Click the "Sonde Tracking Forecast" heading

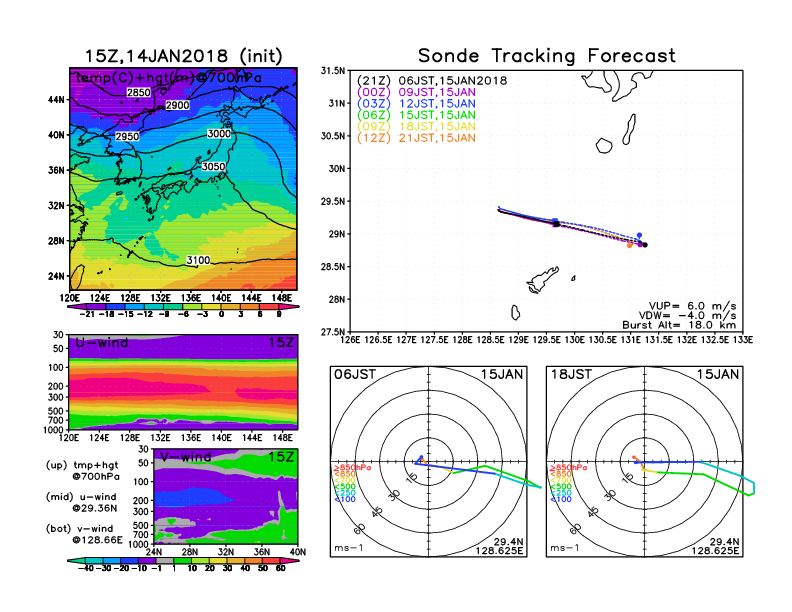click(547, 56)
